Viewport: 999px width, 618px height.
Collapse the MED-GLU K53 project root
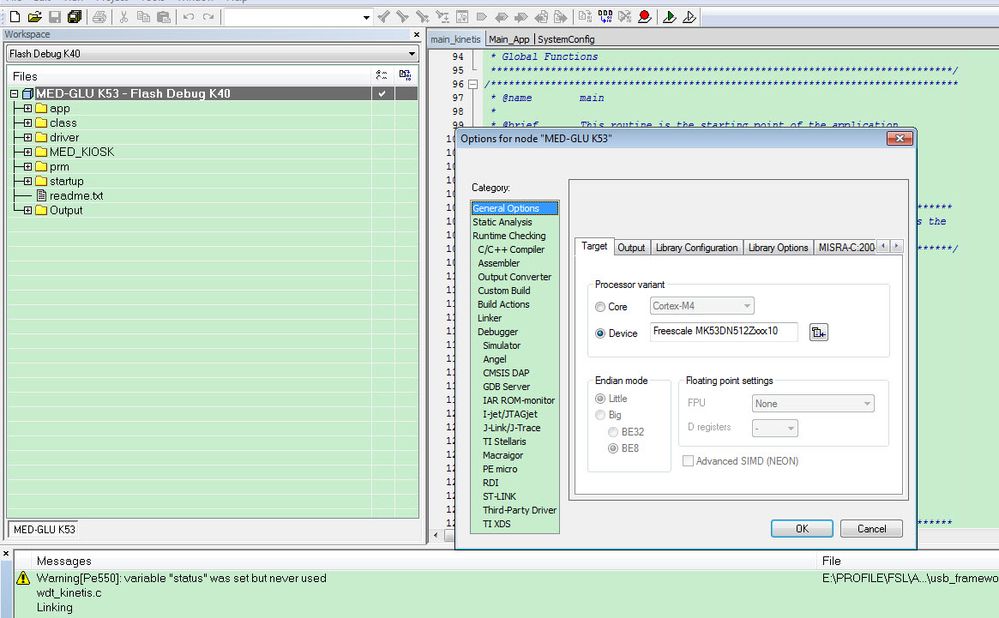coord(14,94)
